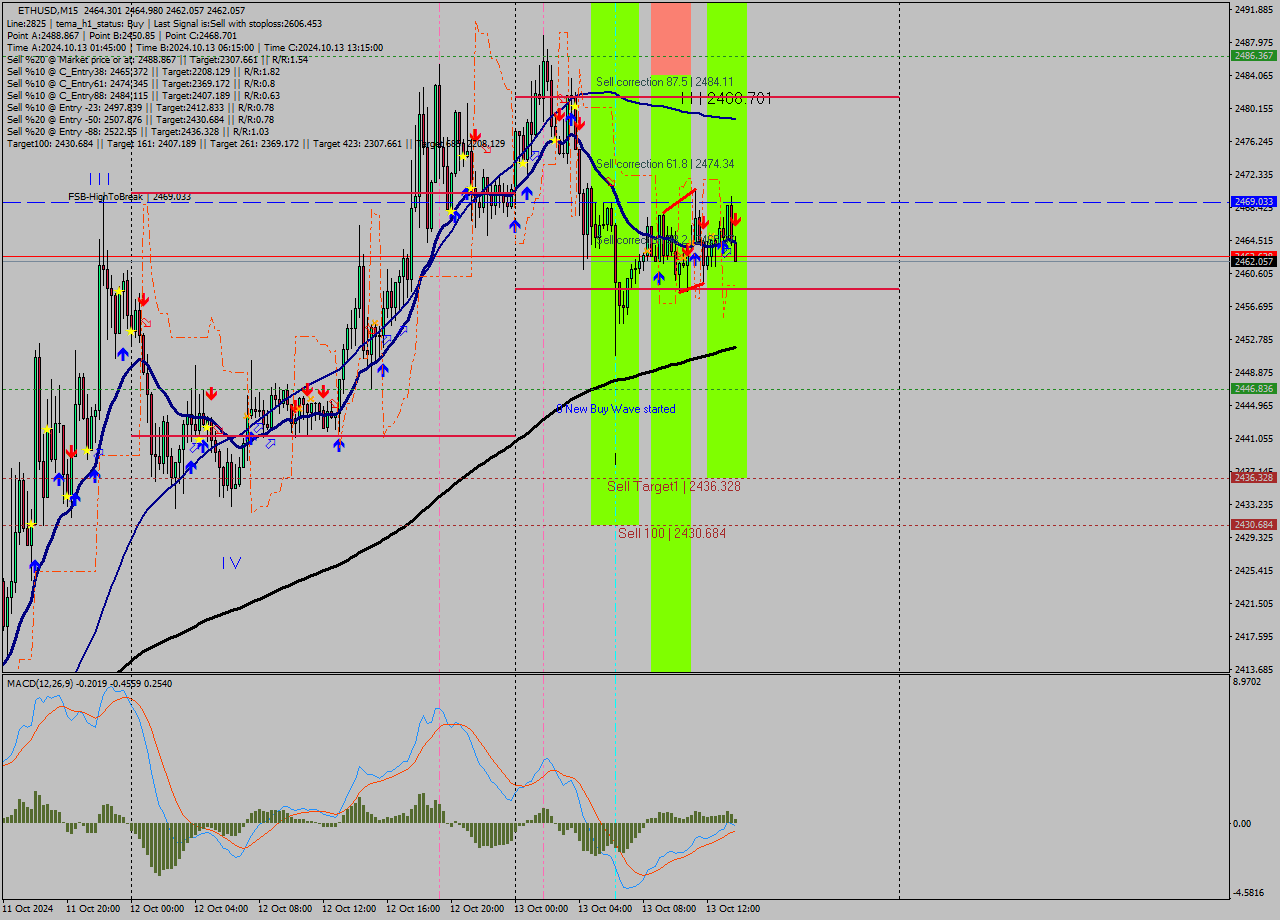Select the 'Sell %10 @ C_Entry61' row
This screenshot has width=1280, height=920.
click(141, 83)
